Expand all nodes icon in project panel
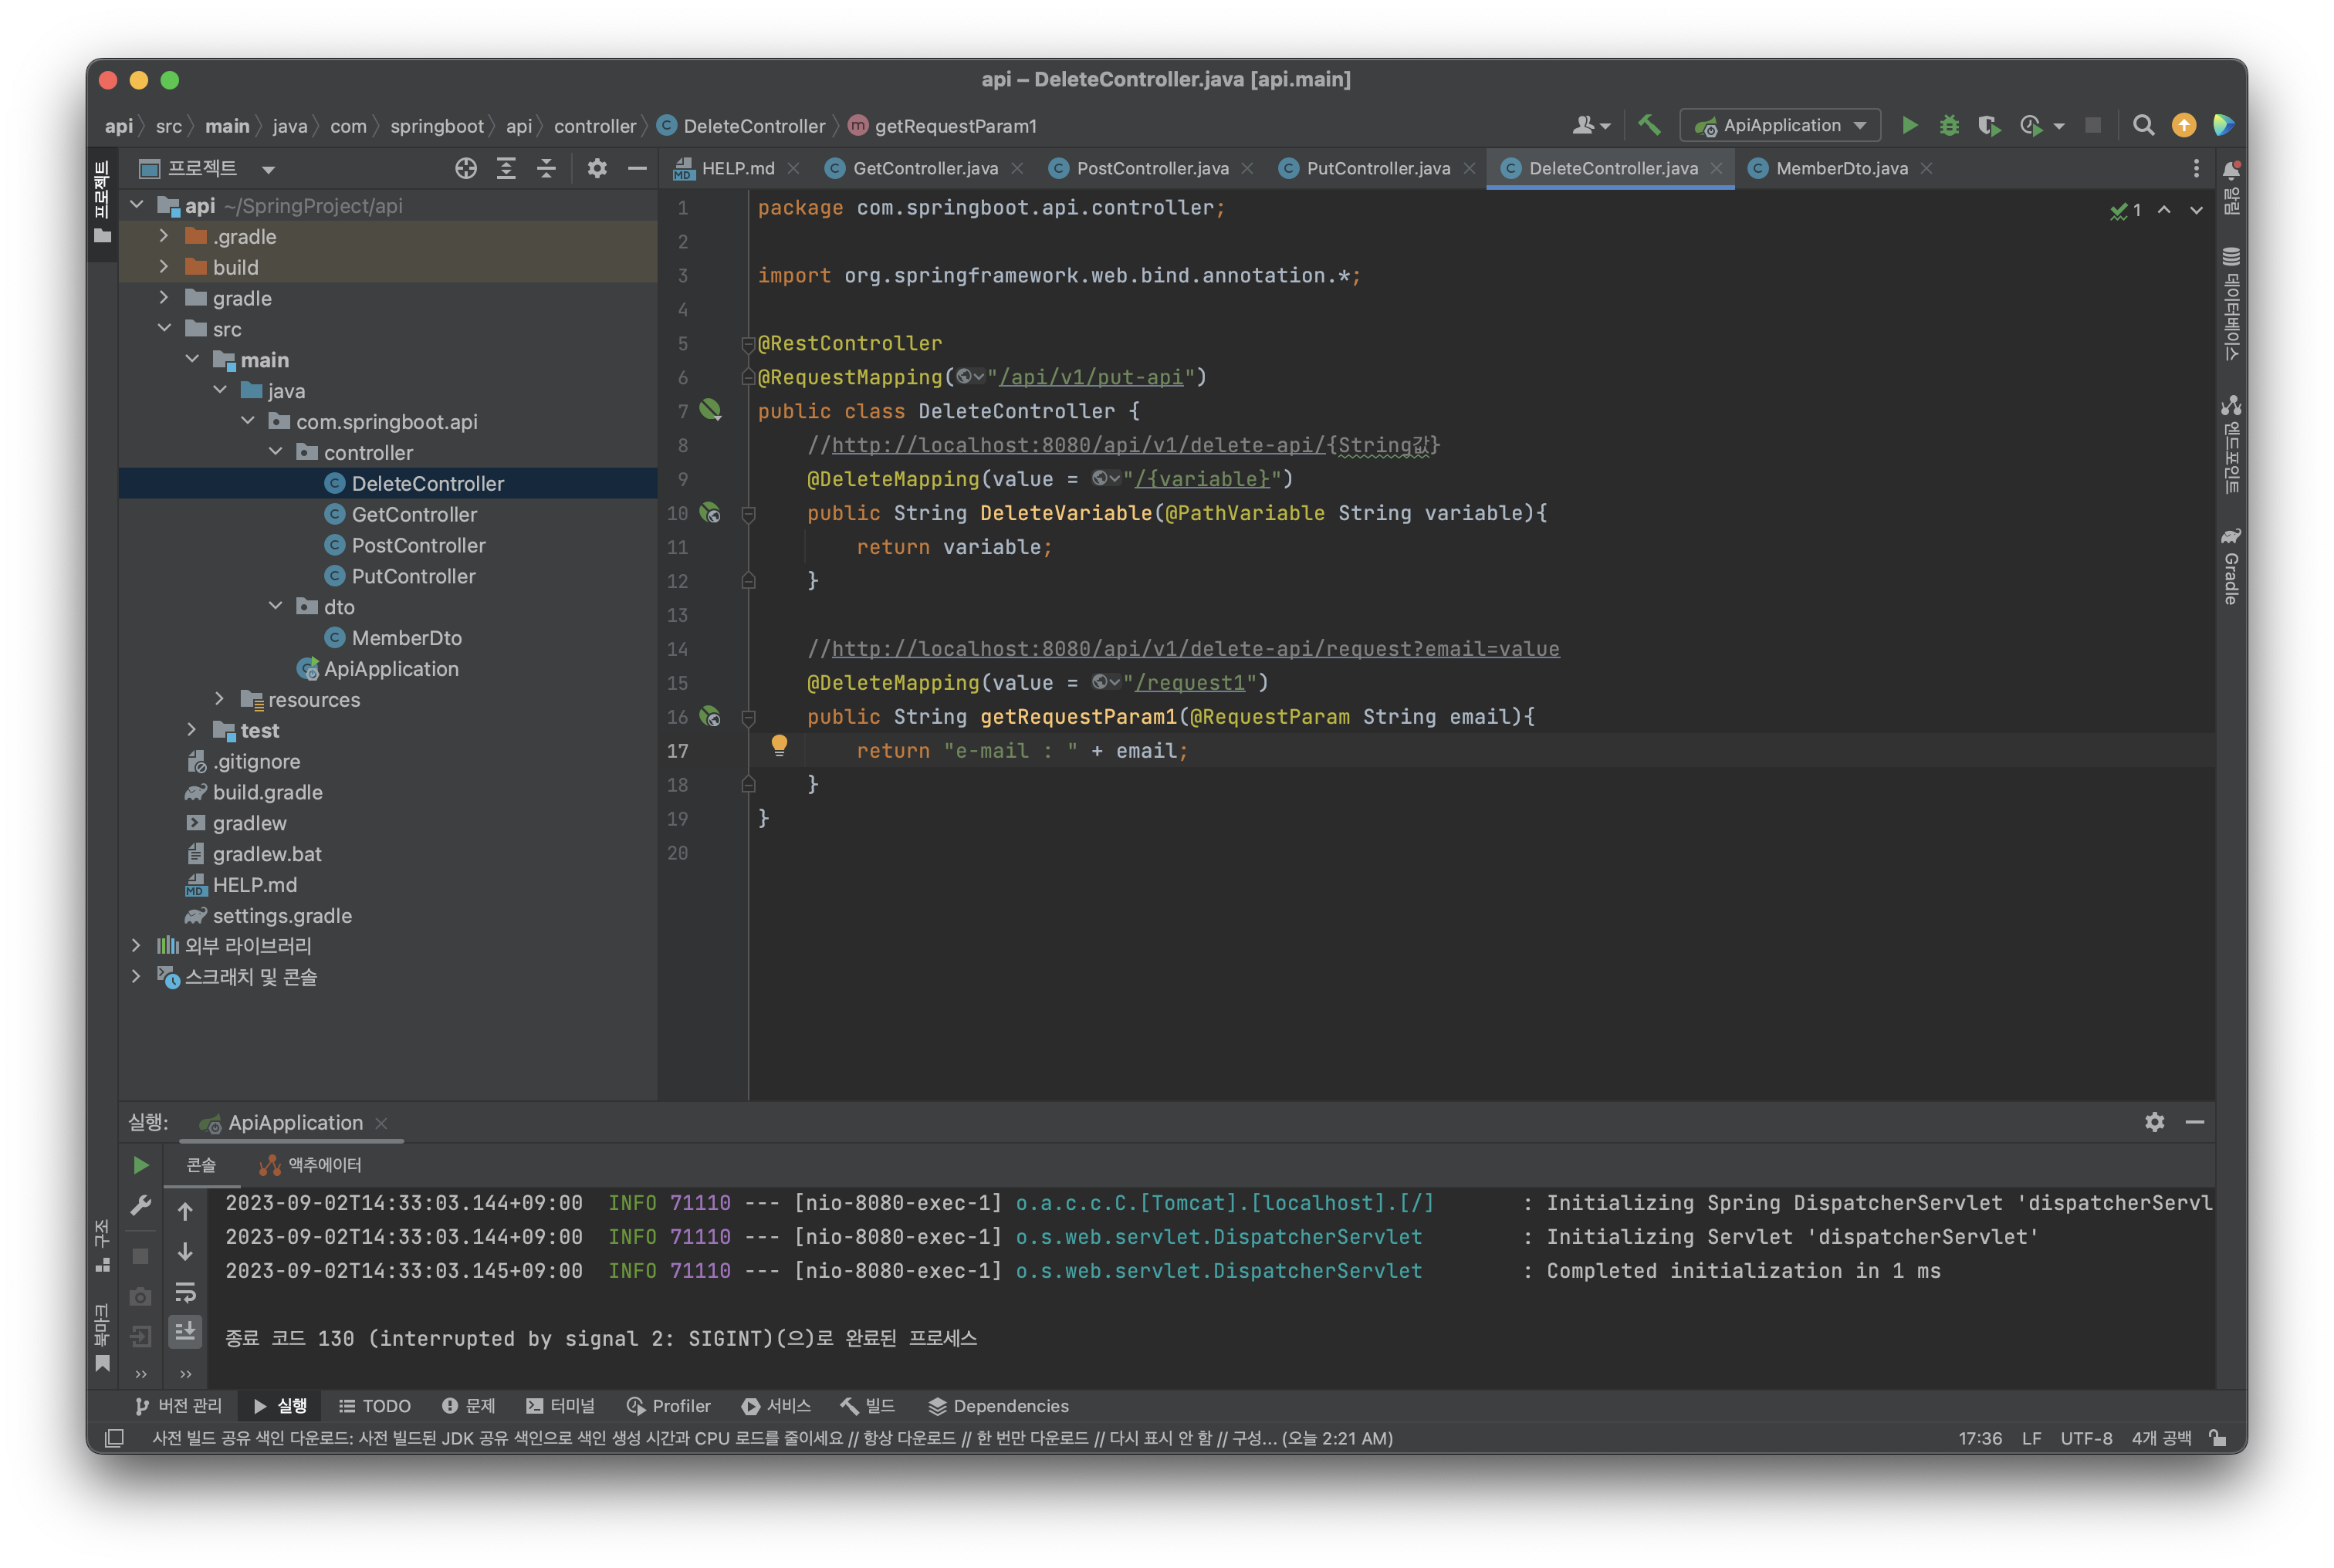This screenshot has height=1568, width=2334. [506, 168]
